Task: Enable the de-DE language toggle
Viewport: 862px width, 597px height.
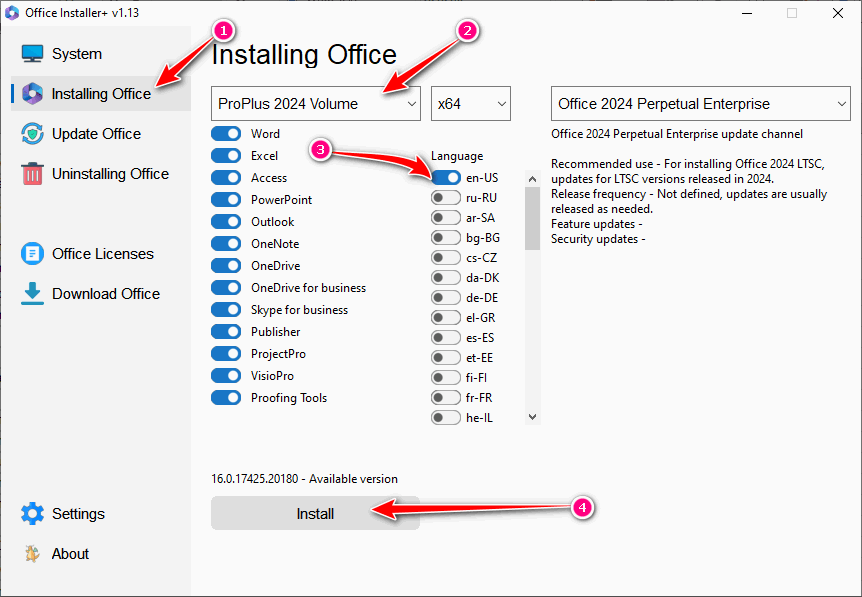Action: [446, 297]
